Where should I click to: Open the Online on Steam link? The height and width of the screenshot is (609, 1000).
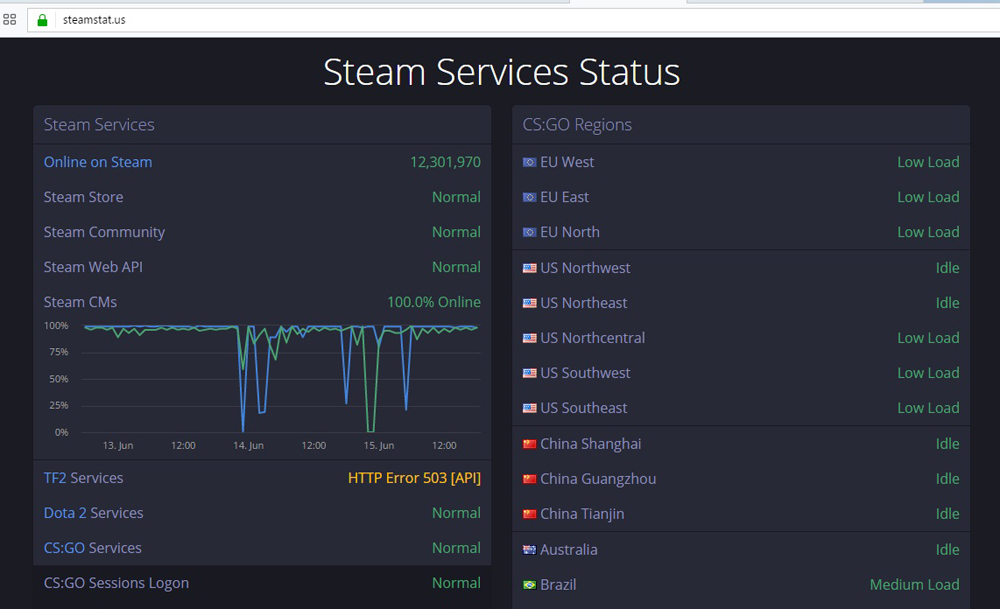[98, 162]
